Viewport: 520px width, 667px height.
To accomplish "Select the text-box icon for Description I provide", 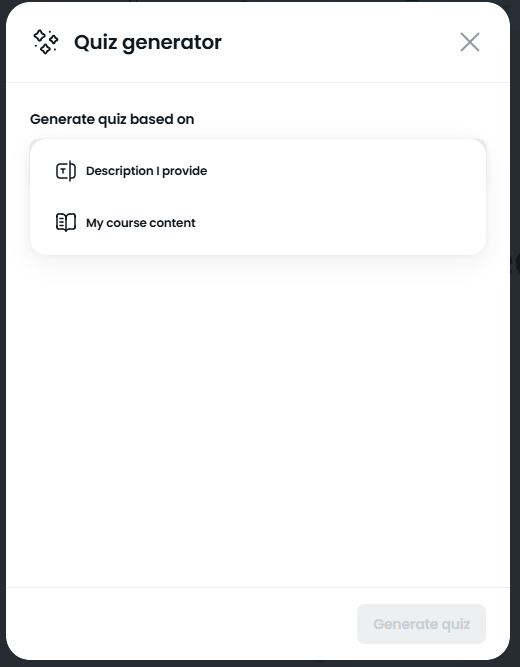I will 66,171.
